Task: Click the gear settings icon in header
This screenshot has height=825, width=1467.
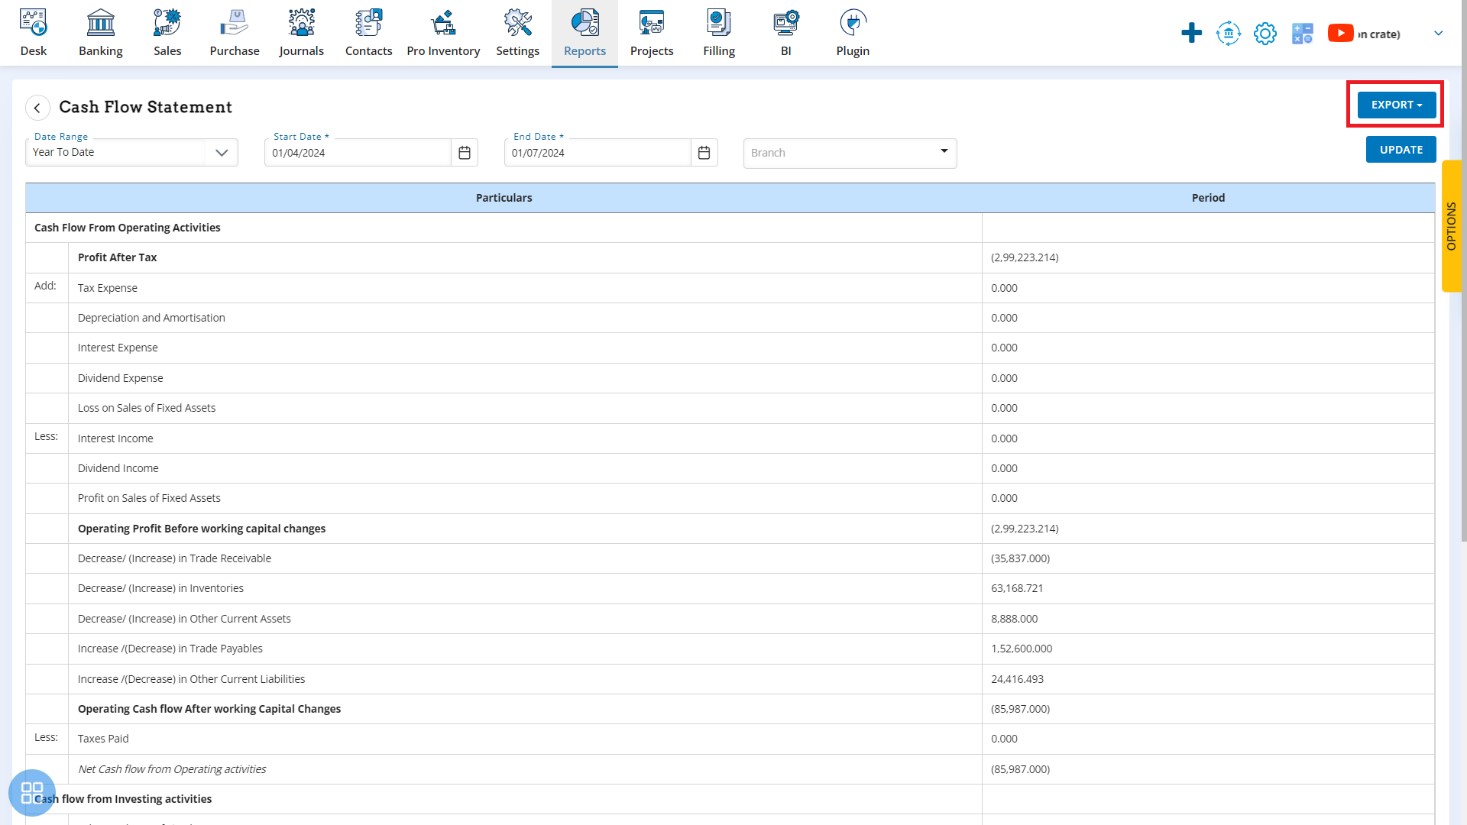Action: click(x=1265, y=33)
